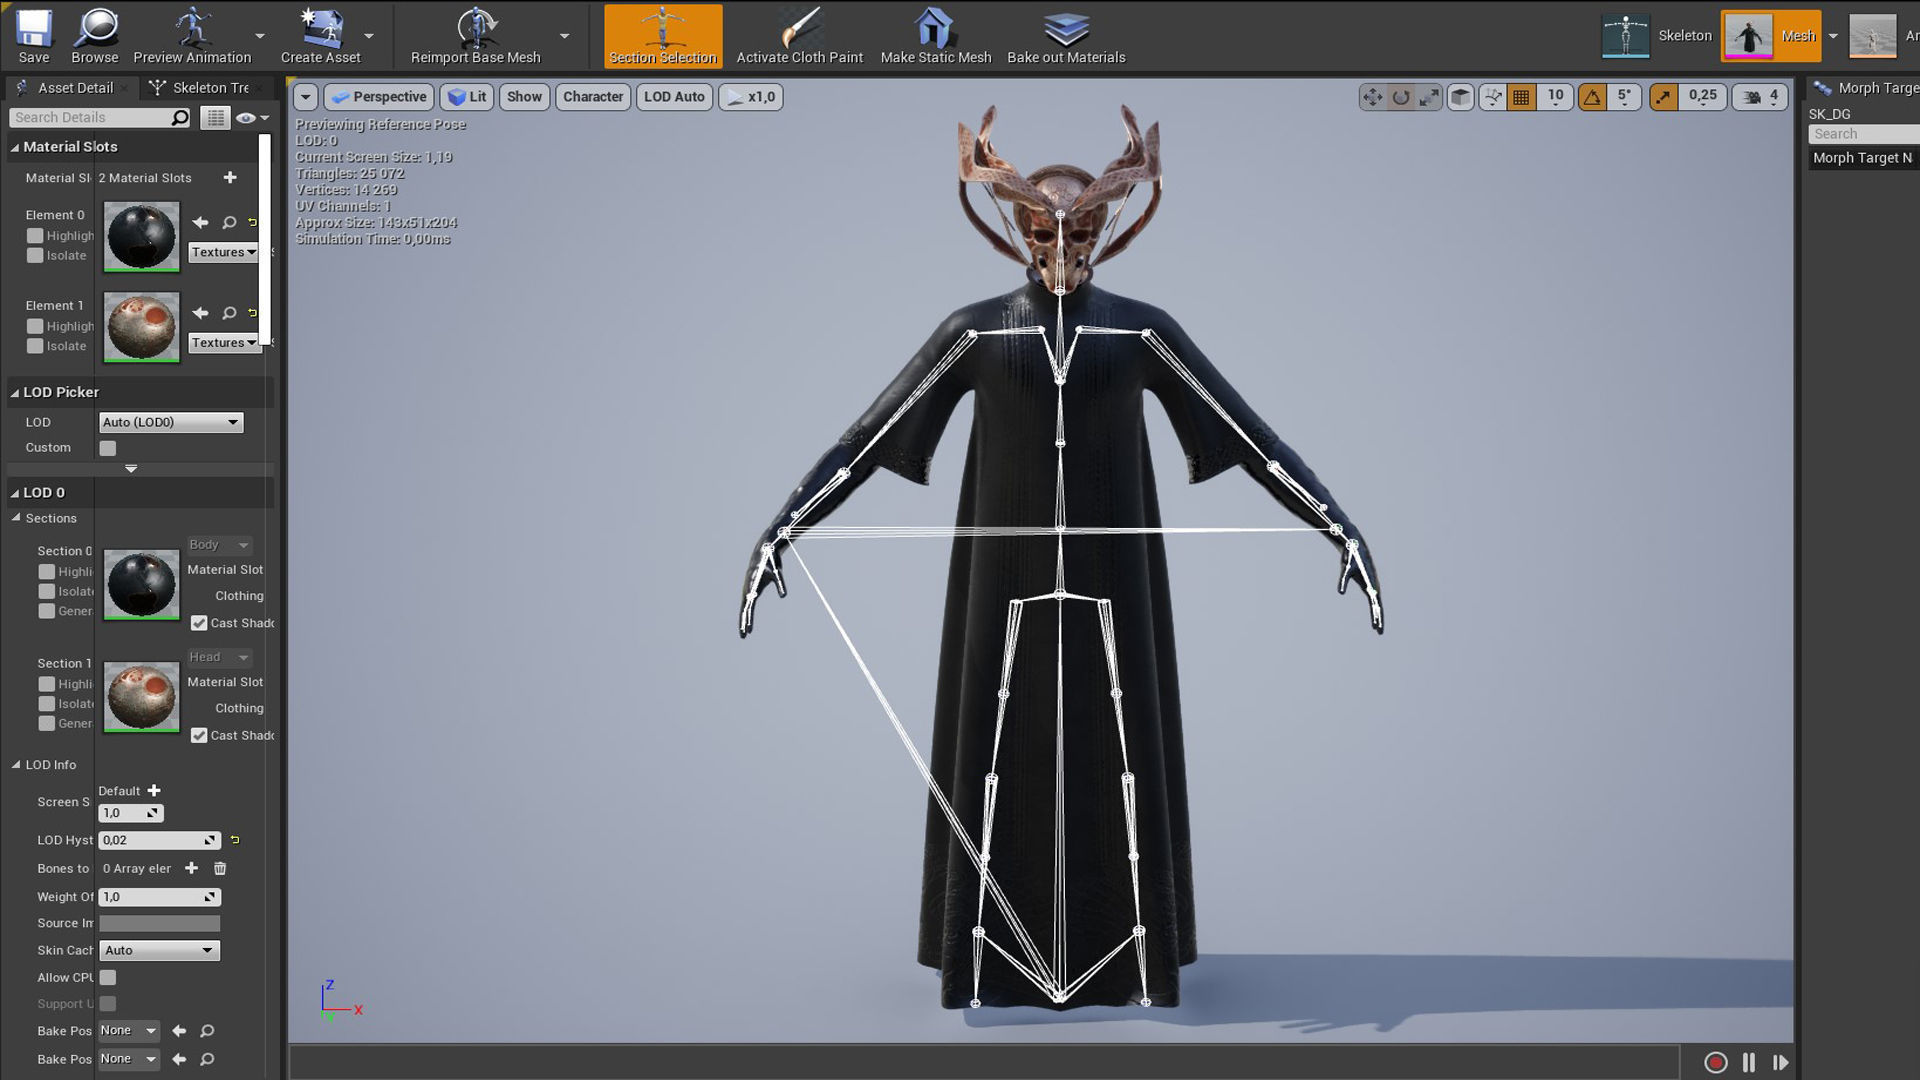
Task: Click the Make Static Mesh icon
Action: tap(935, 36)
